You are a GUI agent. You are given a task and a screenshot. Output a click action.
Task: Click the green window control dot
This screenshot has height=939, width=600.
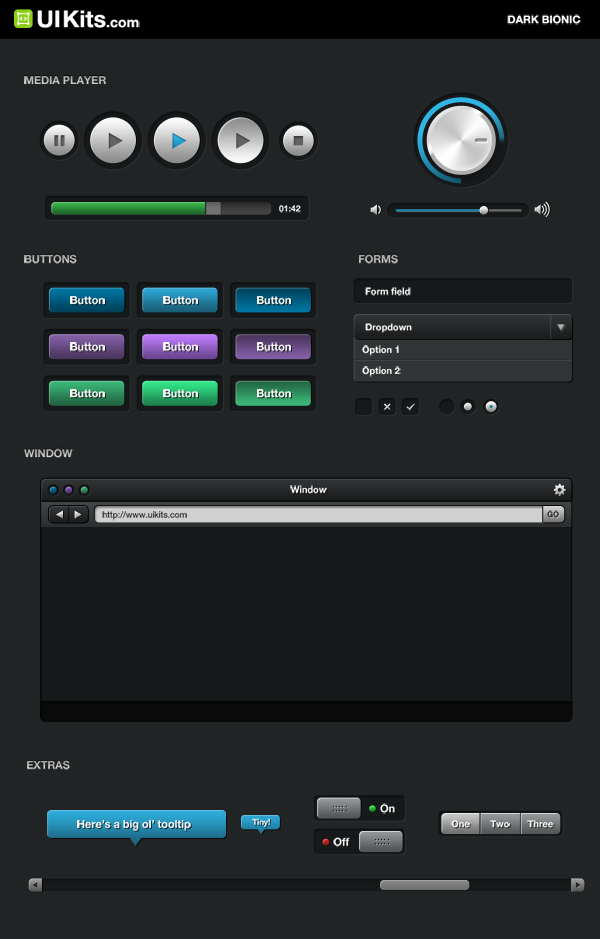point(84,490)
